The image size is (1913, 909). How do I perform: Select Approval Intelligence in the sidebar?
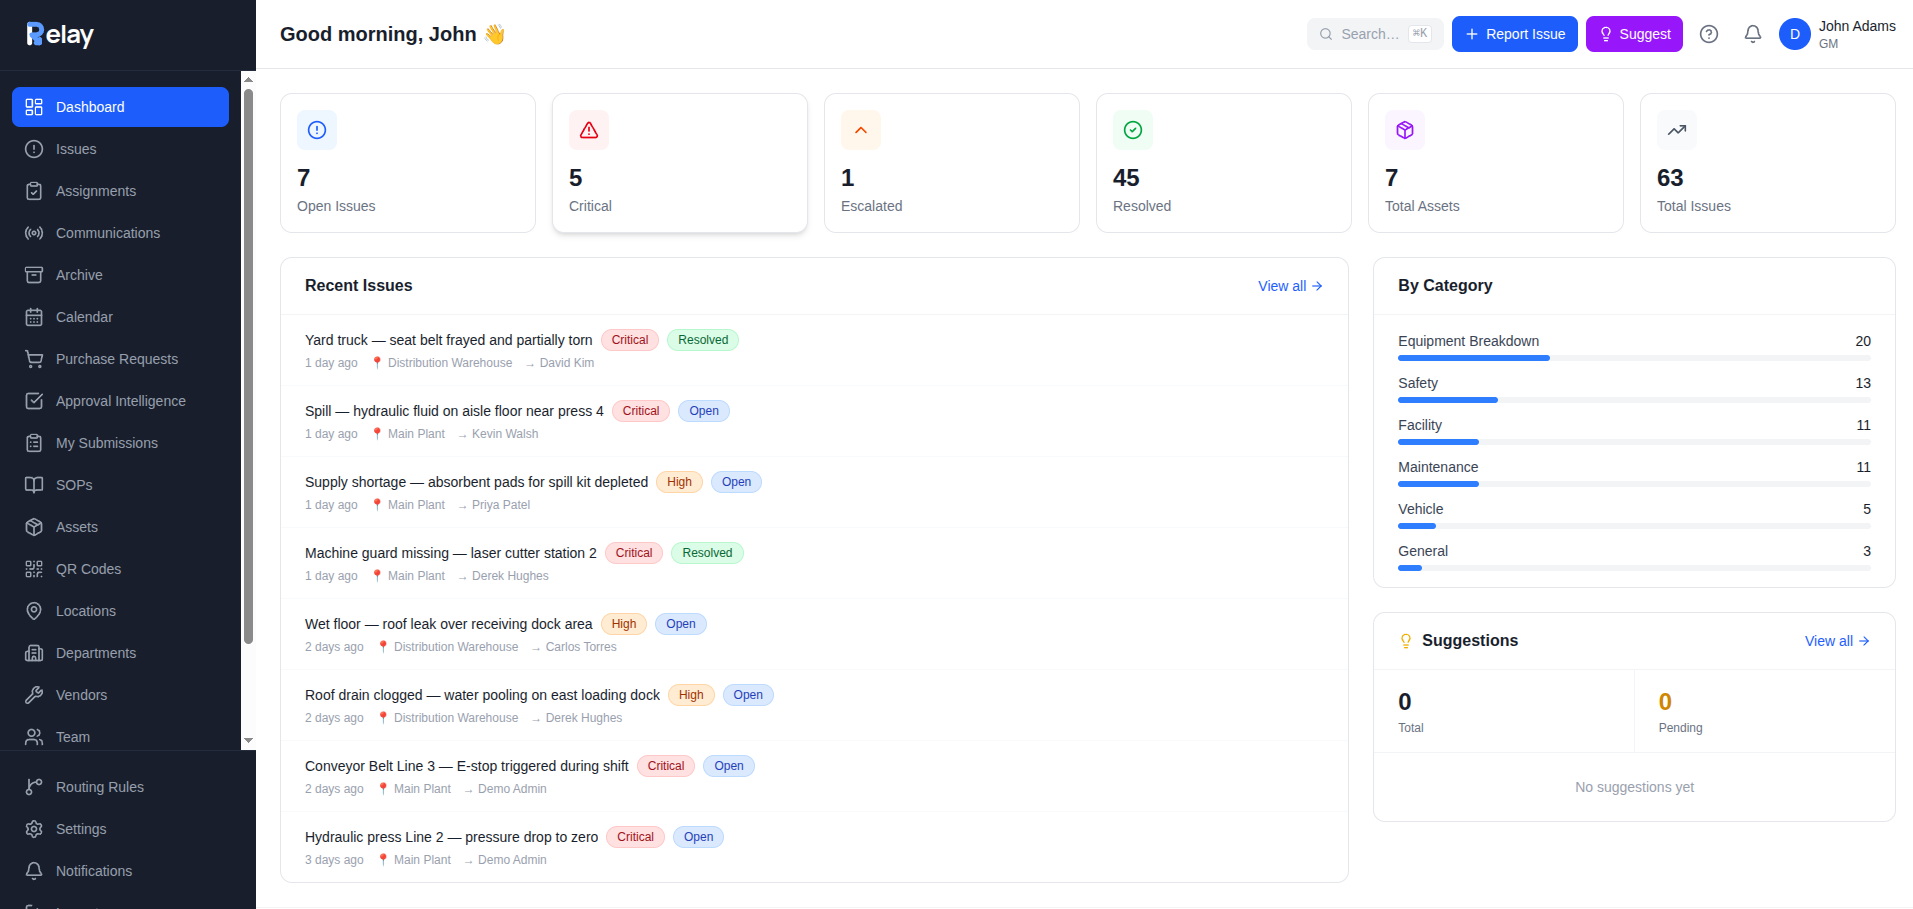[120, 401]
